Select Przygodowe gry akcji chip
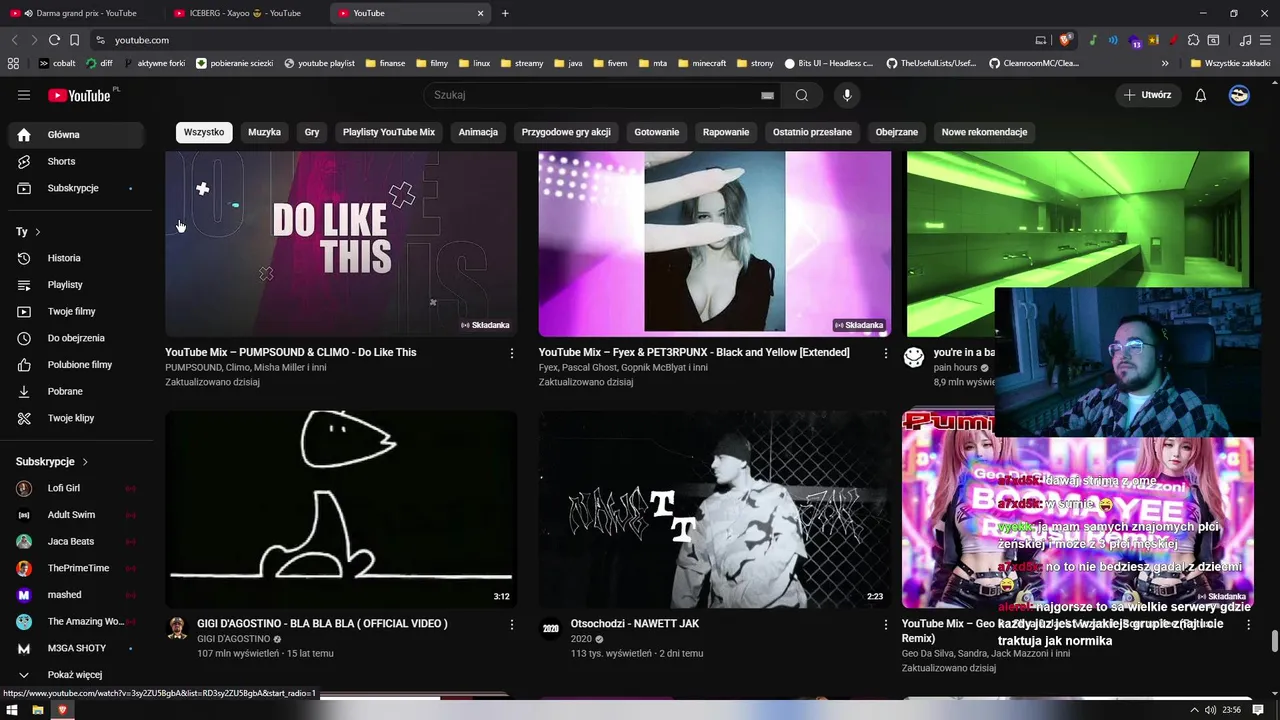 click(566, 132)
